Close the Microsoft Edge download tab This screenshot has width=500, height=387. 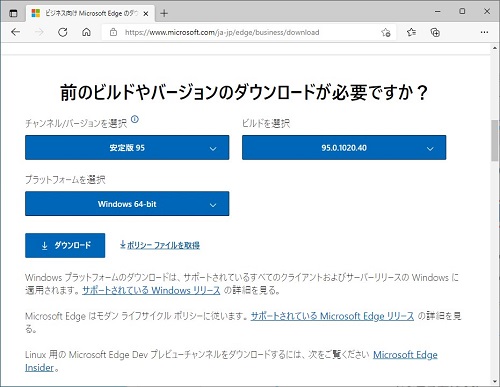146,14
